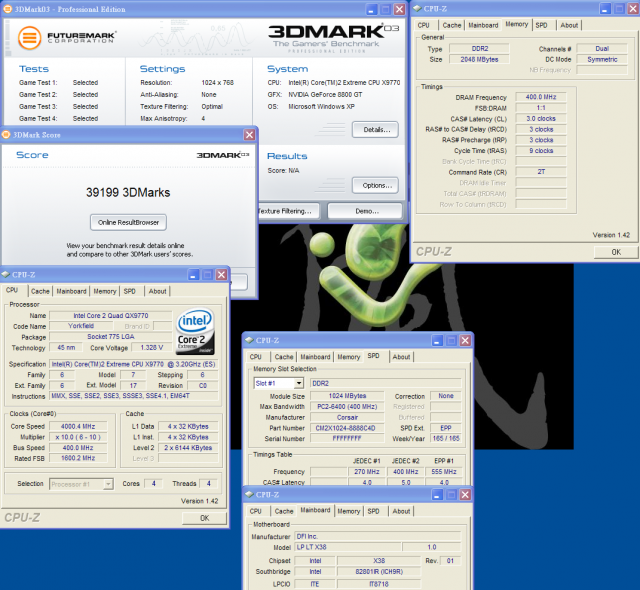The image size is (640, 590).
Task: Click the Module Size 1024 MBytes value
Action: 347,396
